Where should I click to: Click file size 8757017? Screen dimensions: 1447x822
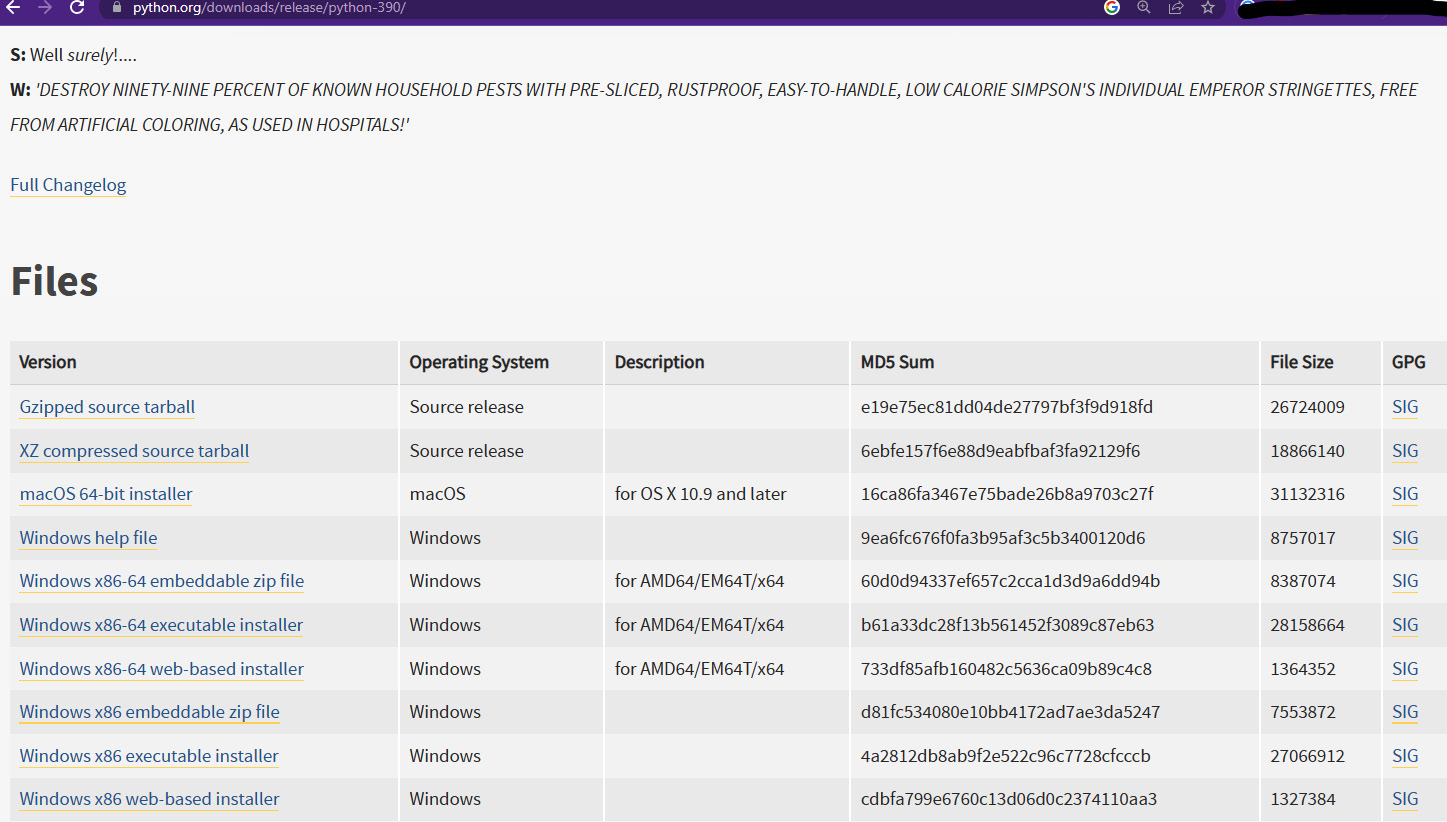point(1302,538)
